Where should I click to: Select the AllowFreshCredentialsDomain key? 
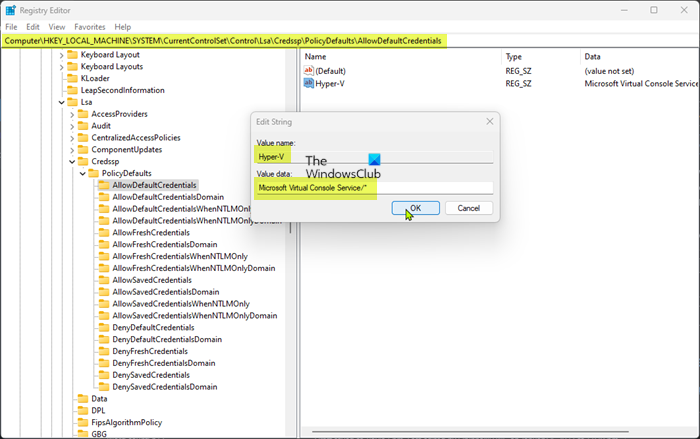[165, 244]
